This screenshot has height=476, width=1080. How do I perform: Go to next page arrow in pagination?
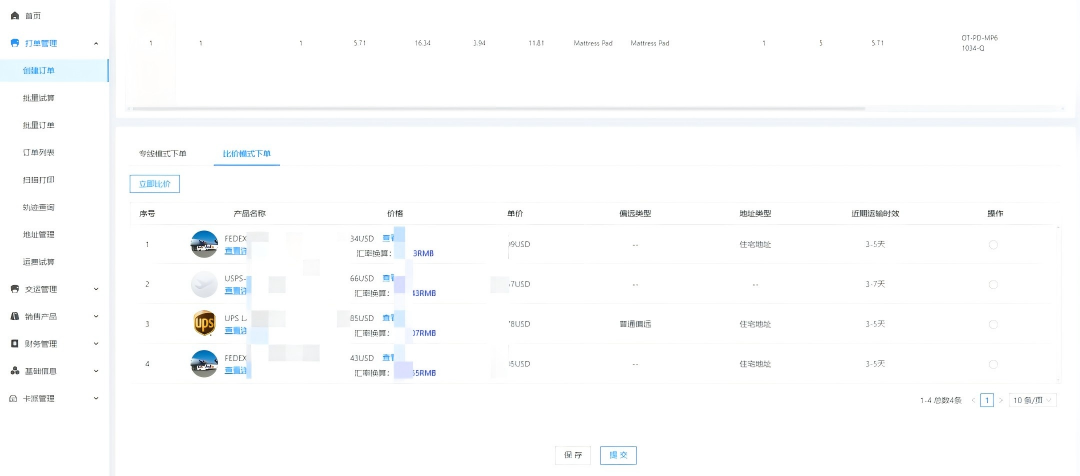[x=1001, y=400]
